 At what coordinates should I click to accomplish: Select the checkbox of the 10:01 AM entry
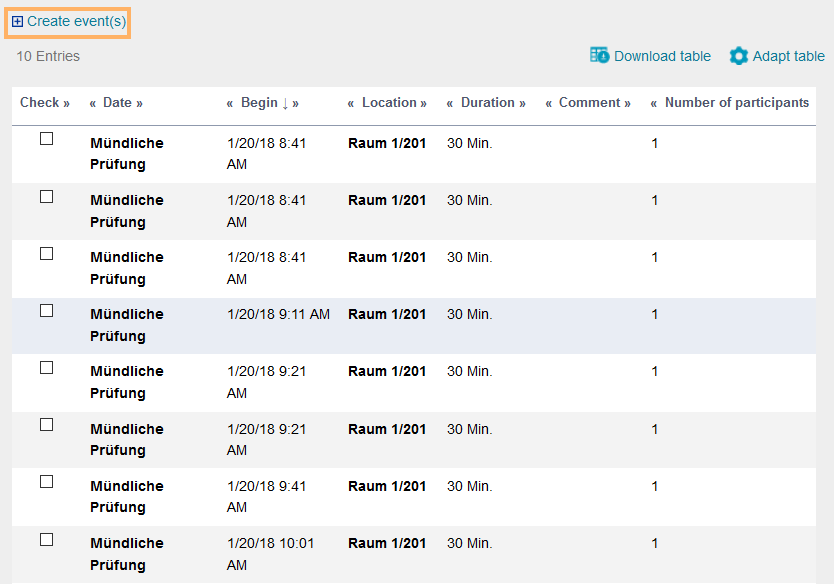coord(47,540)
